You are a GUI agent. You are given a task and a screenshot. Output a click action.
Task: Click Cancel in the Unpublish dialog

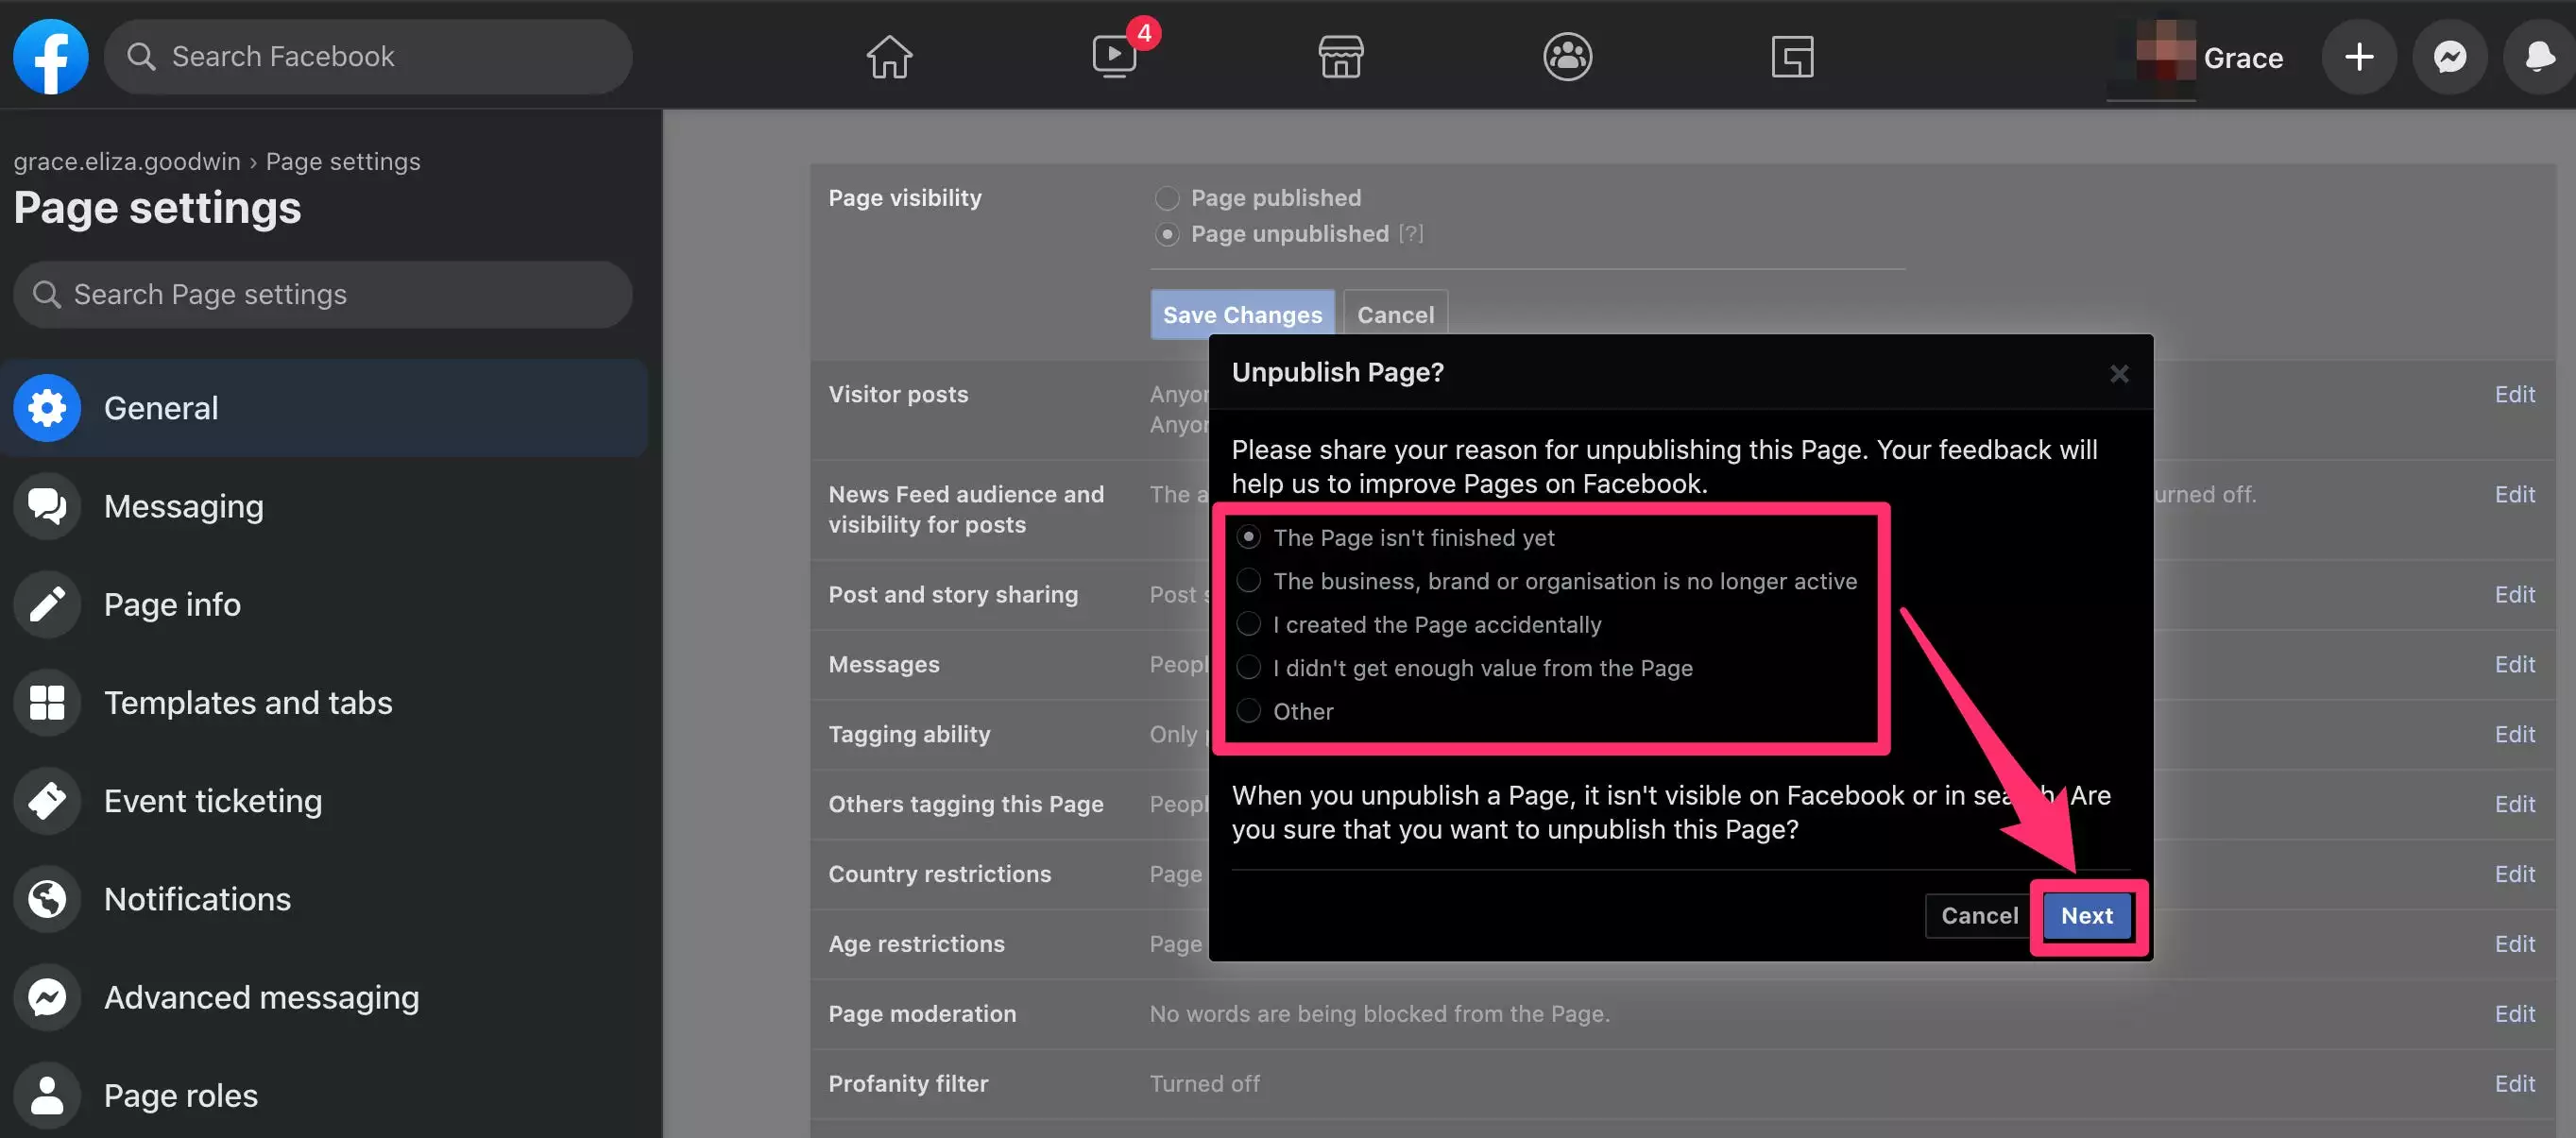point(1978,915)
